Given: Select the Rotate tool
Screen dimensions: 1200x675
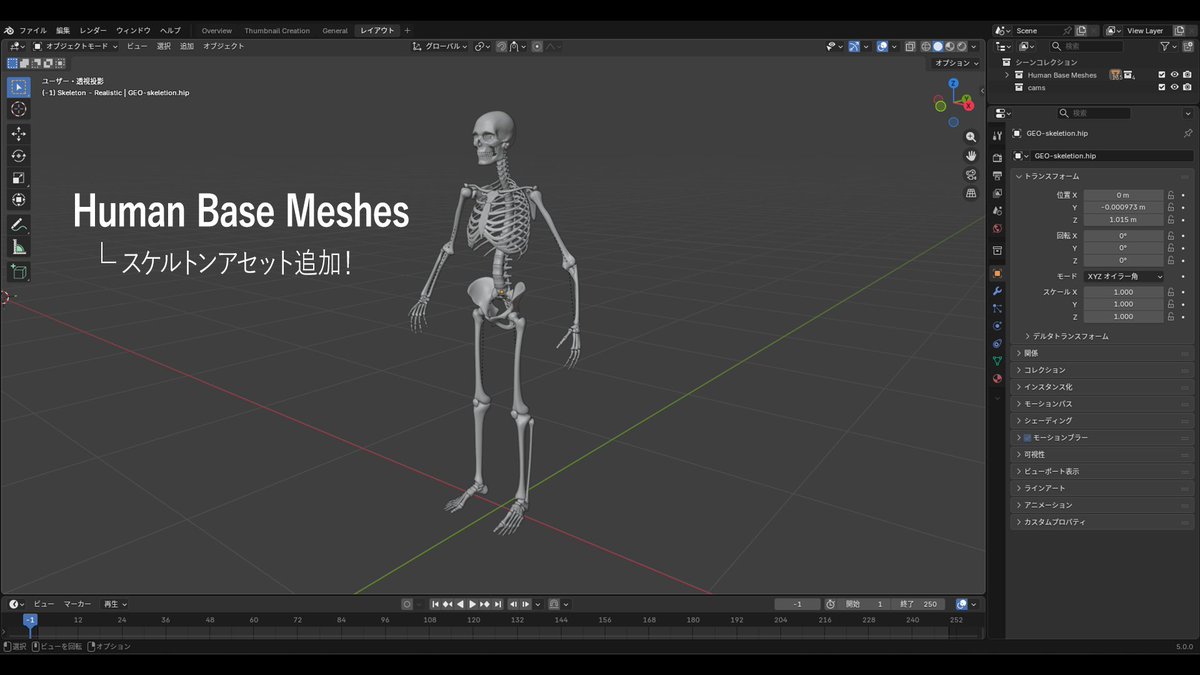Looking at the screenshot, I should [x=18, y=155].
